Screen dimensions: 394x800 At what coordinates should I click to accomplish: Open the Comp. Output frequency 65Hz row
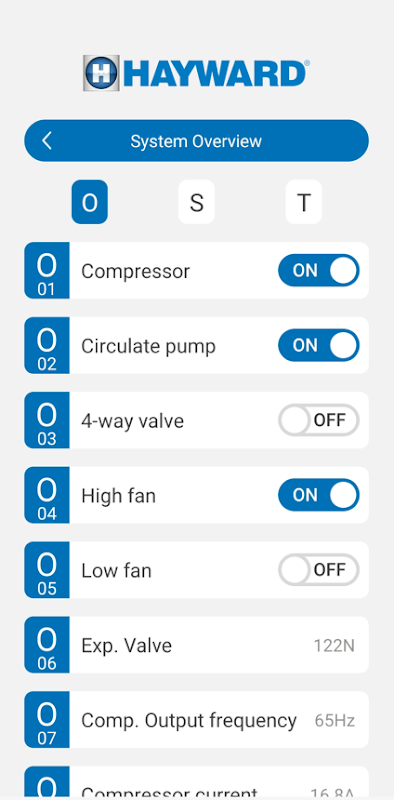pos(196,720)
